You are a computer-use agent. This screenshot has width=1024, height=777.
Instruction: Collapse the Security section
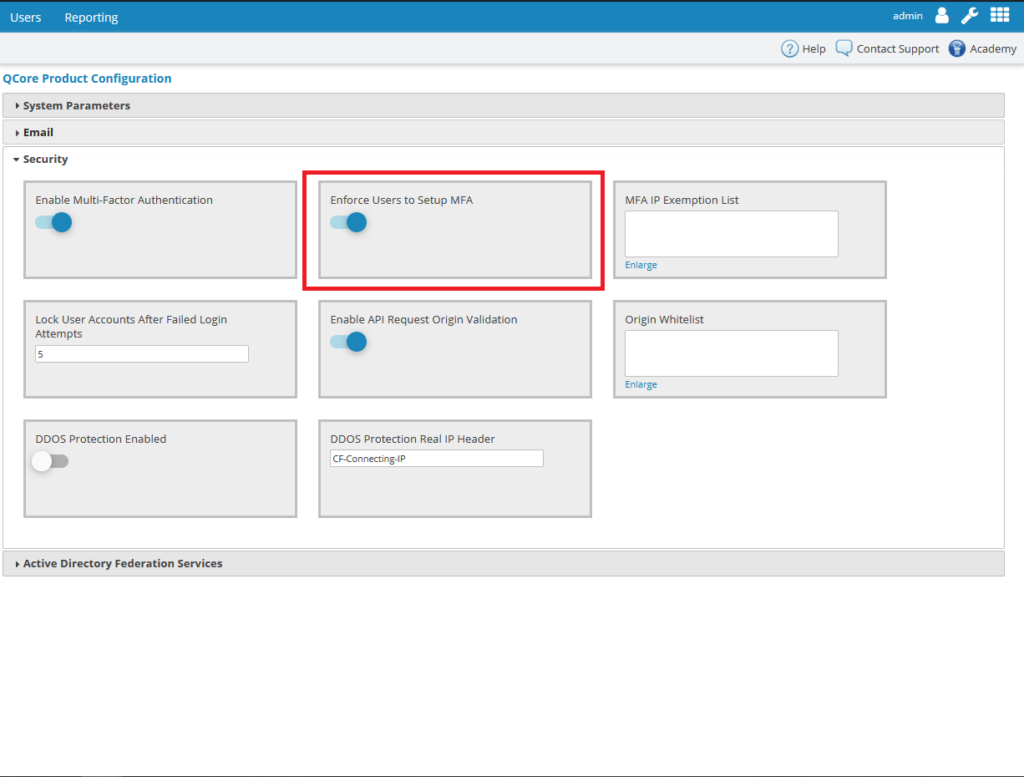coord(45,159)
